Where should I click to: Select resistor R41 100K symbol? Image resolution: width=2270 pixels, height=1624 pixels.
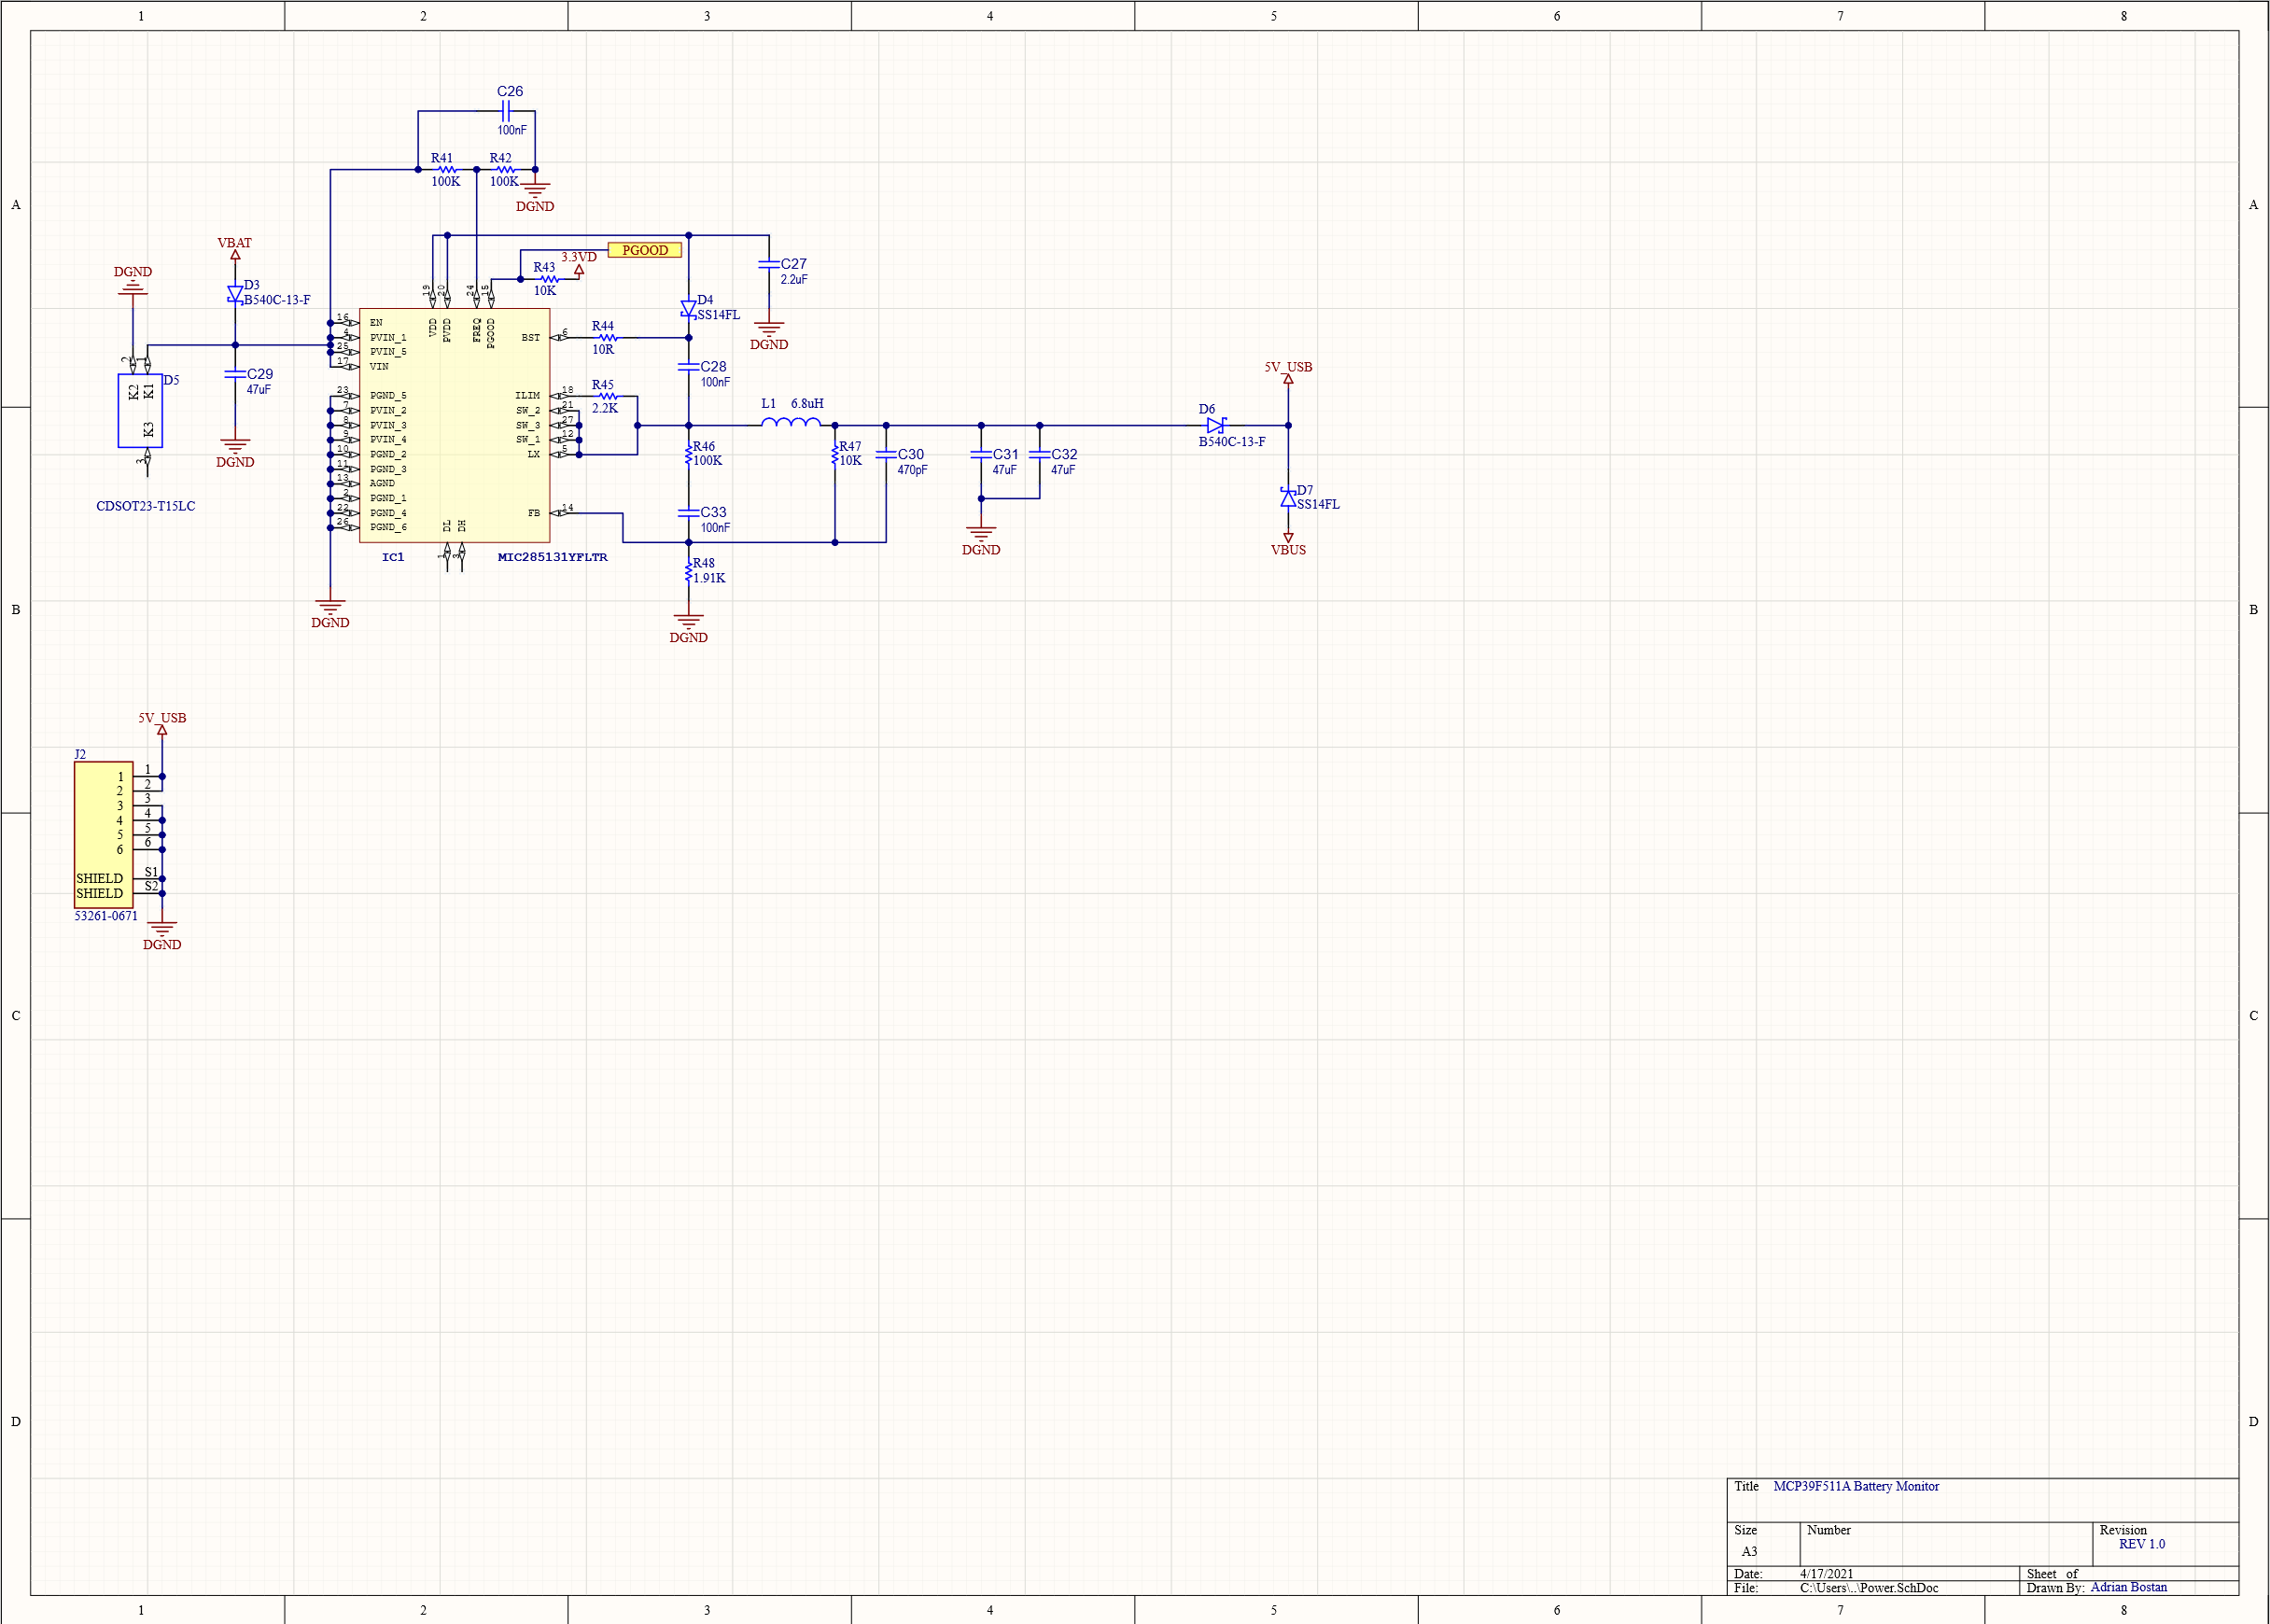[x=447, y=170]
